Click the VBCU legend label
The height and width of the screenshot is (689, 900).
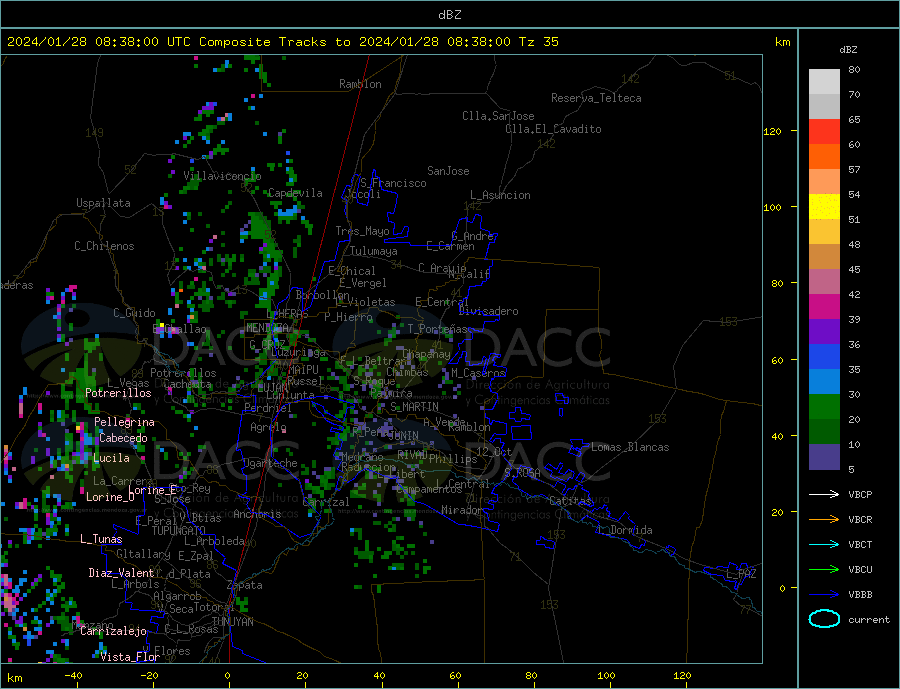(x=860, y=570)
